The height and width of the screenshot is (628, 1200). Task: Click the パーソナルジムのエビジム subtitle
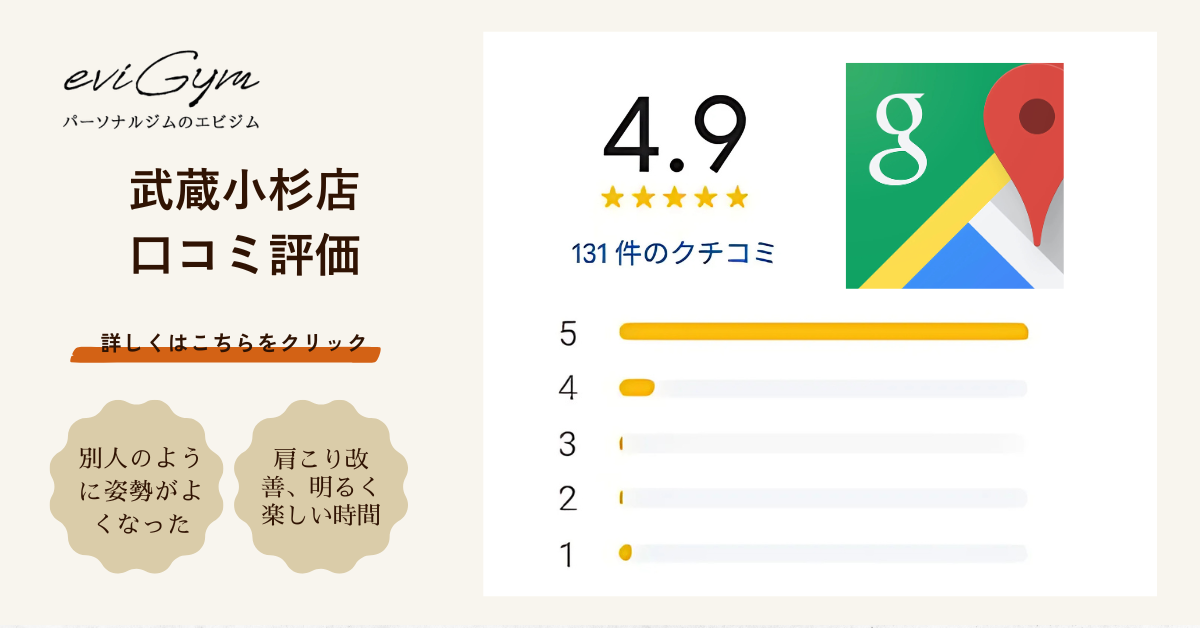pos(161,122)
